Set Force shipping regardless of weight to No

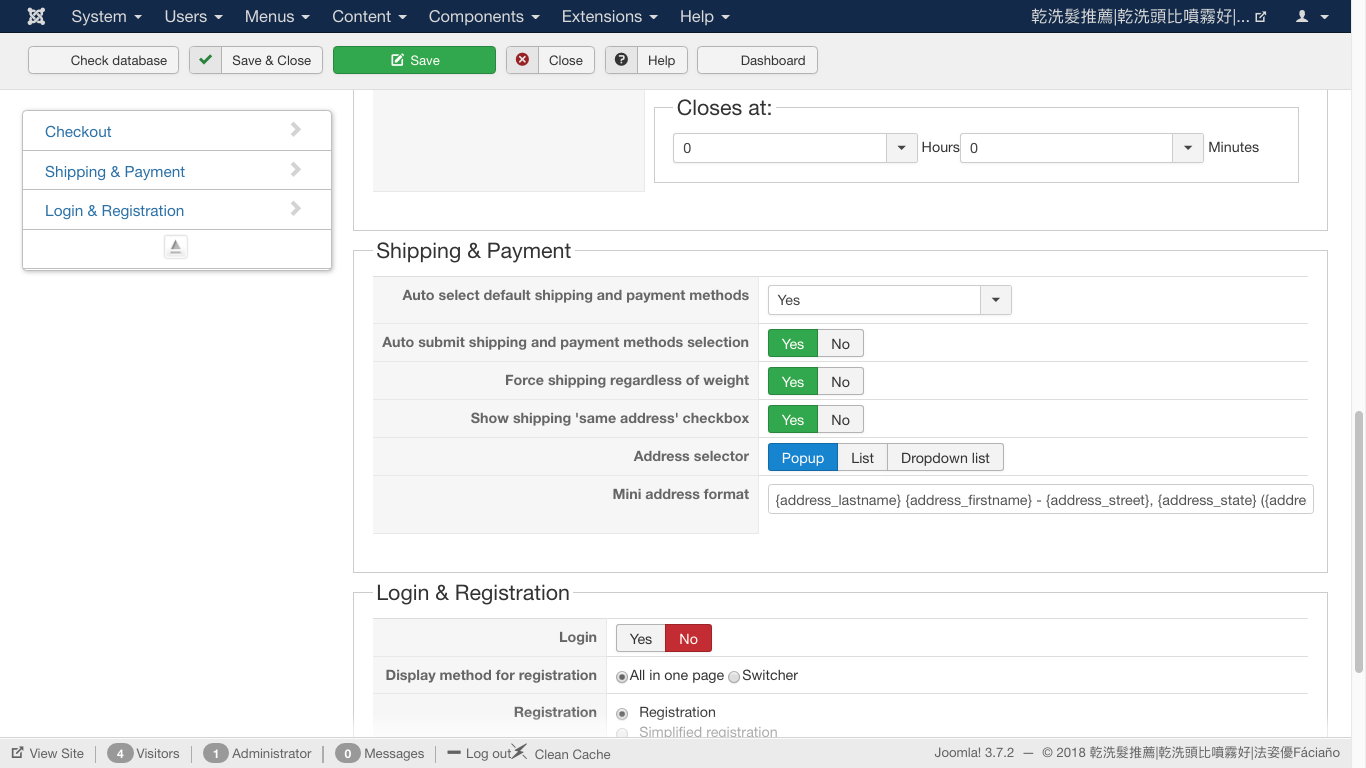(840, 382)
